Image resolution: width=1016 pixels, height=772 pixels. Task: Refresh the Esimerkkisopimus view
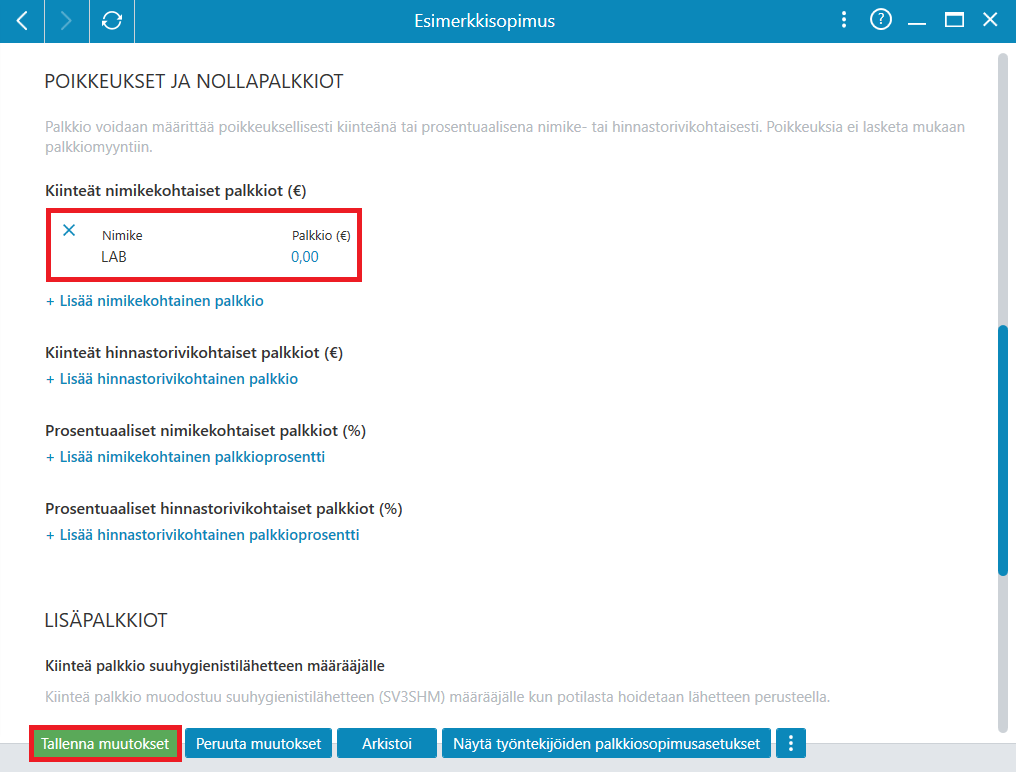(x=112, y=21)
